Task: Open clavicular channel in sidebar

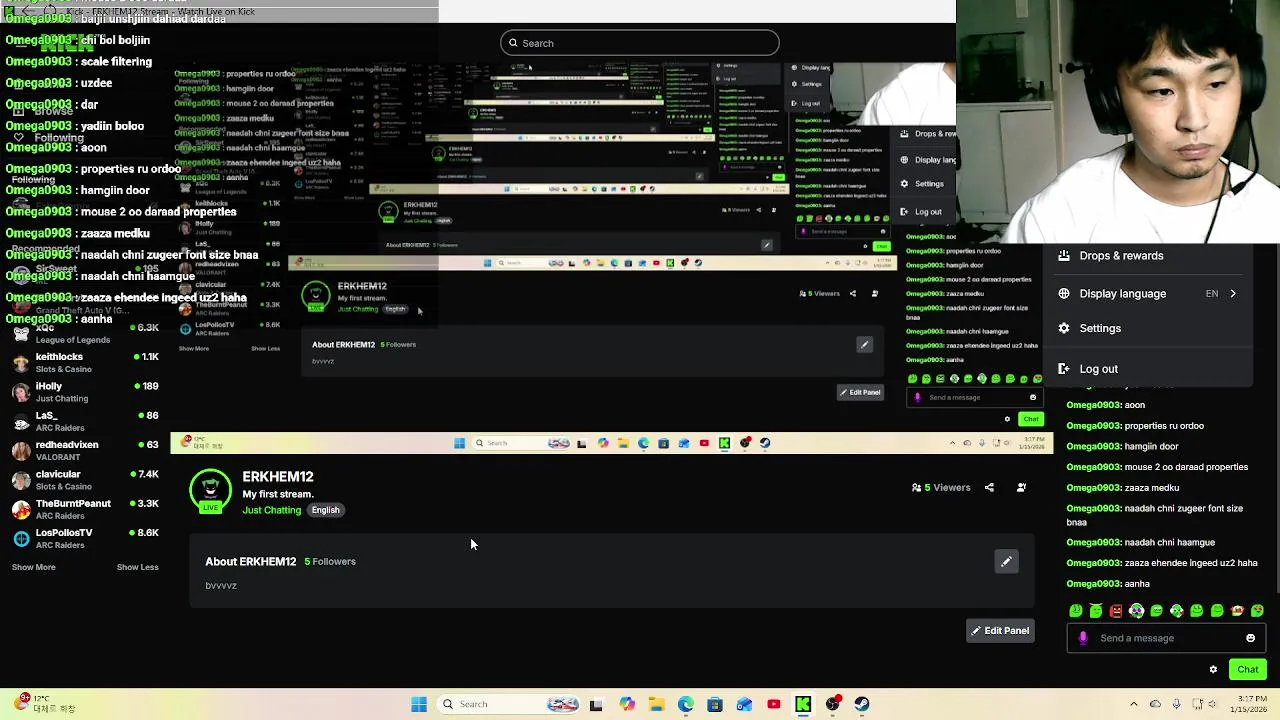Action: (85, 480)
